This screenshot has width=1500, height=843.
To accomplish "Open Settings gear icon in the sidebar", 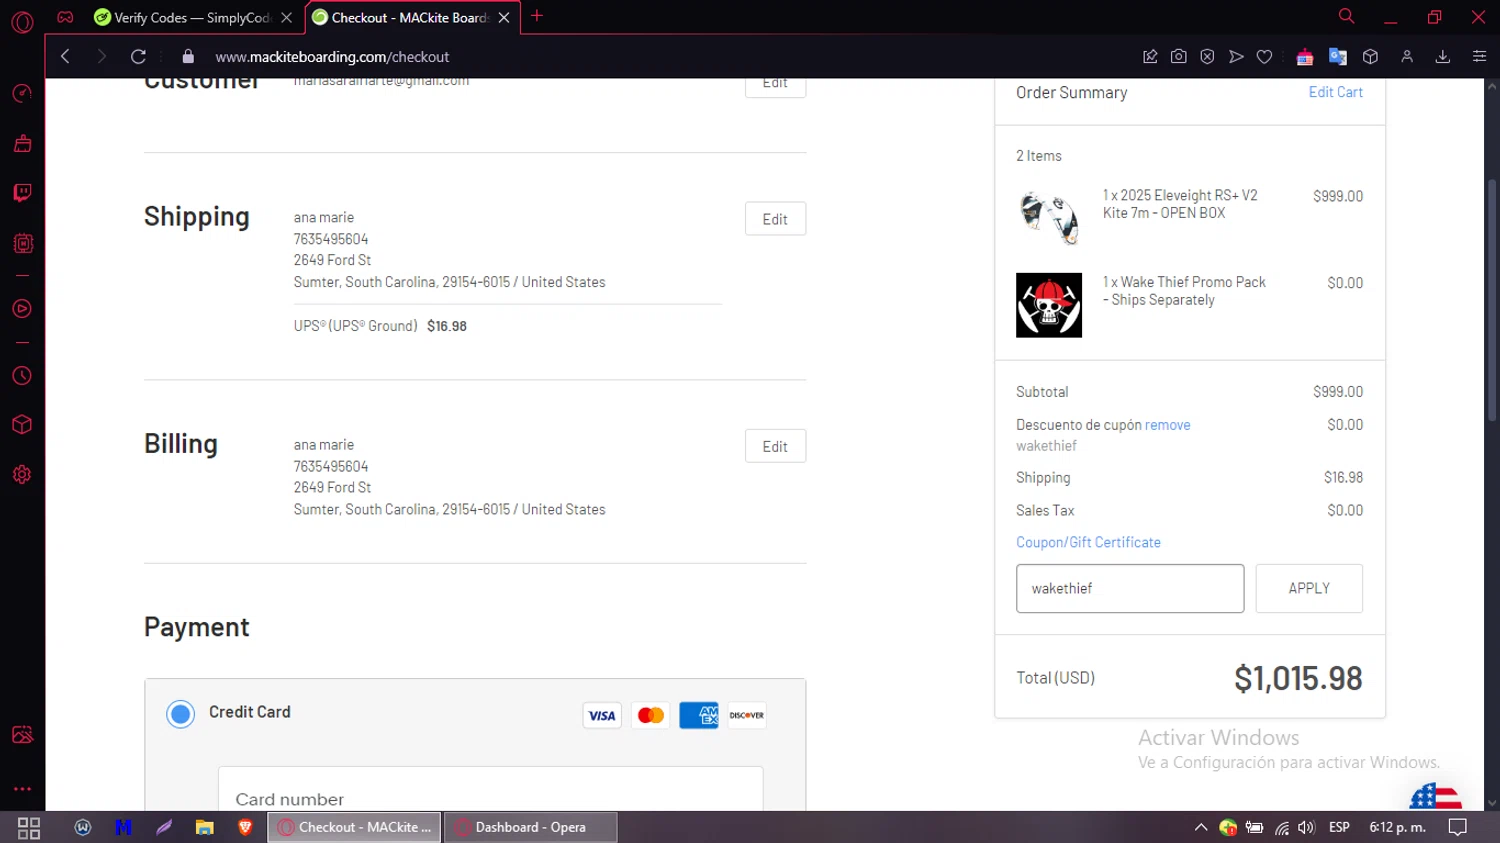I will click(22, 475).
